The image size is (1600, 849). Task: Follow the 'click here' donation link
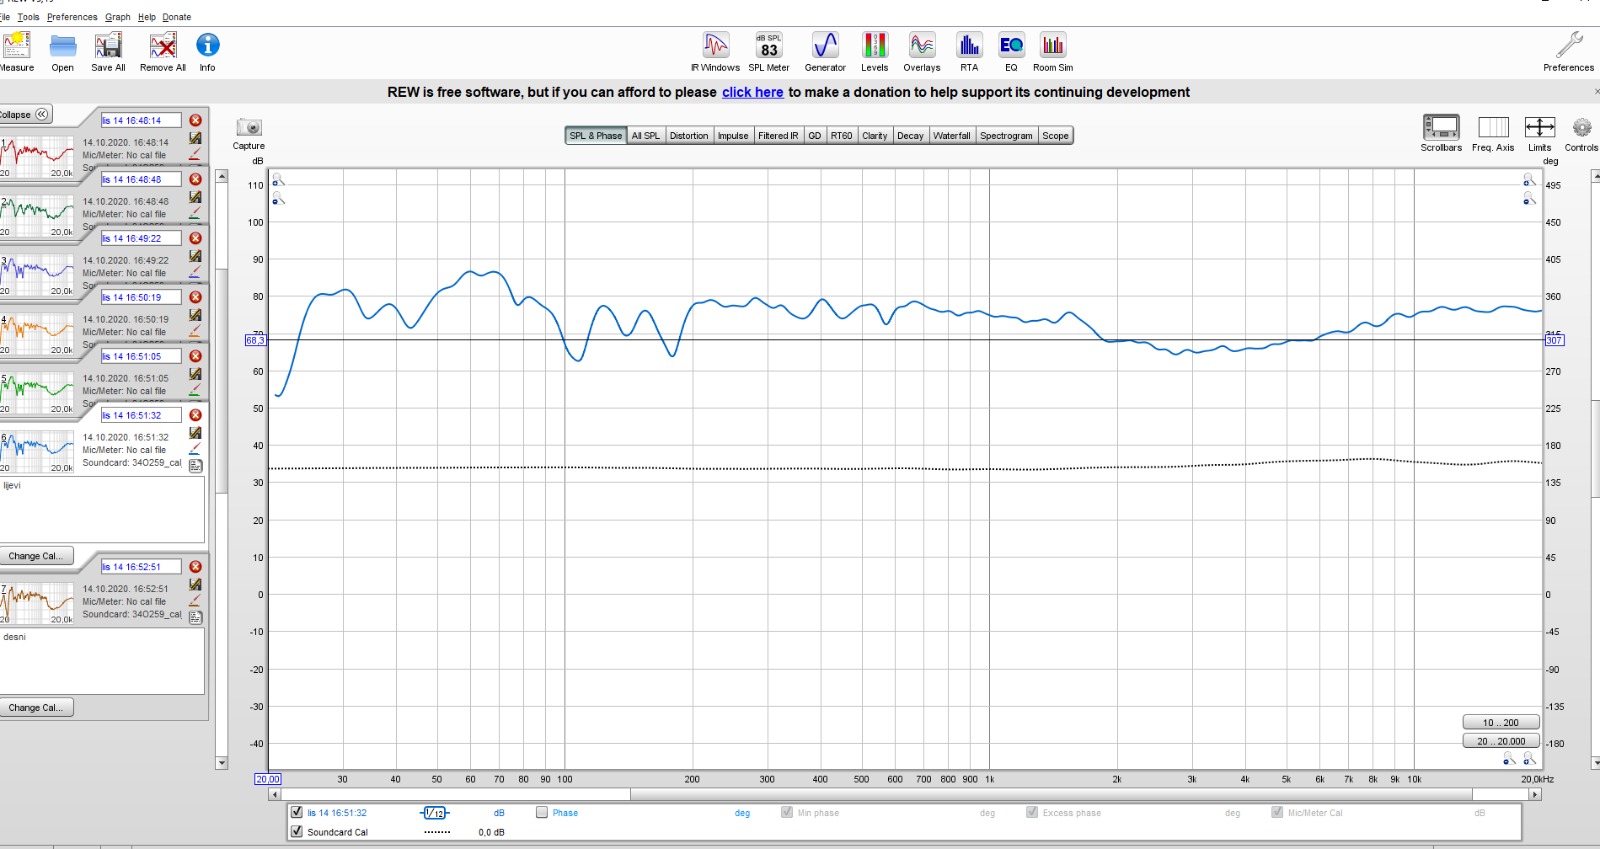[753, 92]
